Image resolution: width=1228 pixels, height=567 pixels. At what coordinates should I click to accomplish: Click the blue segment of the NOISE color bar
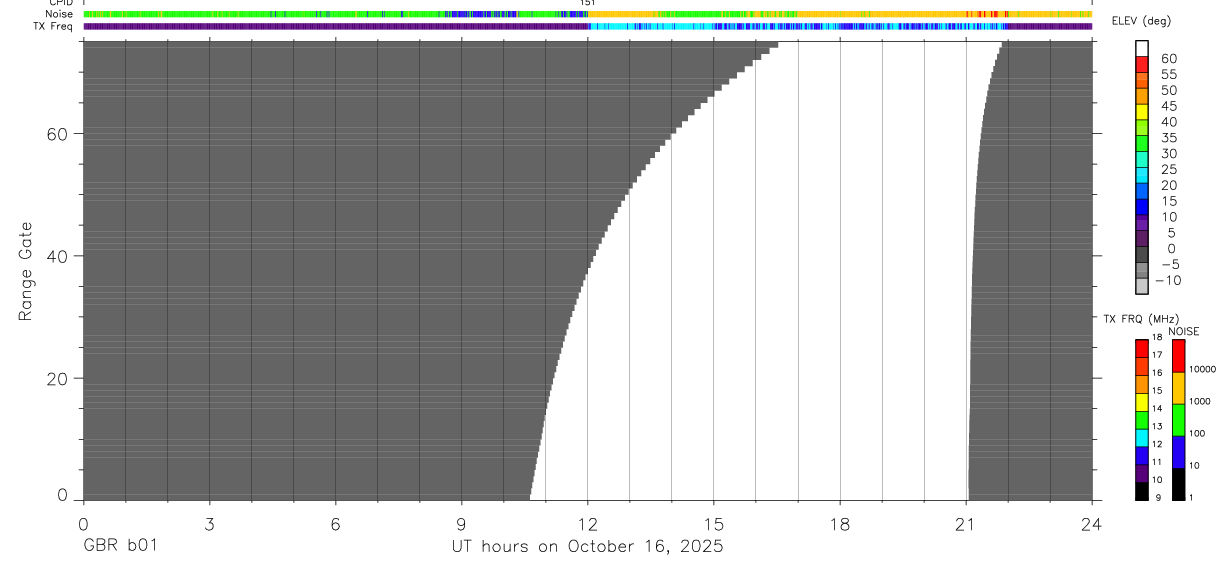[1178, 452]
